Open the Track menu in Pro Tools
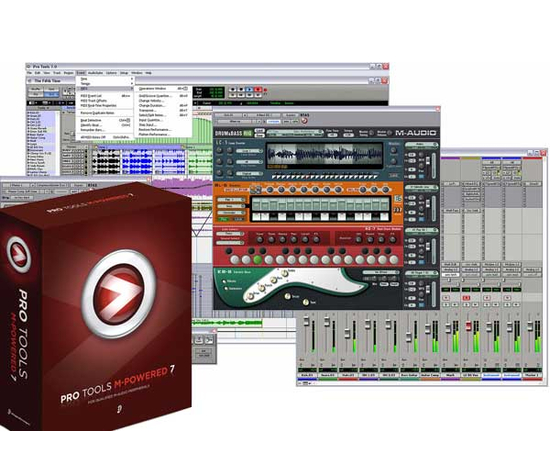550x450 pixels. click(57, 73)
